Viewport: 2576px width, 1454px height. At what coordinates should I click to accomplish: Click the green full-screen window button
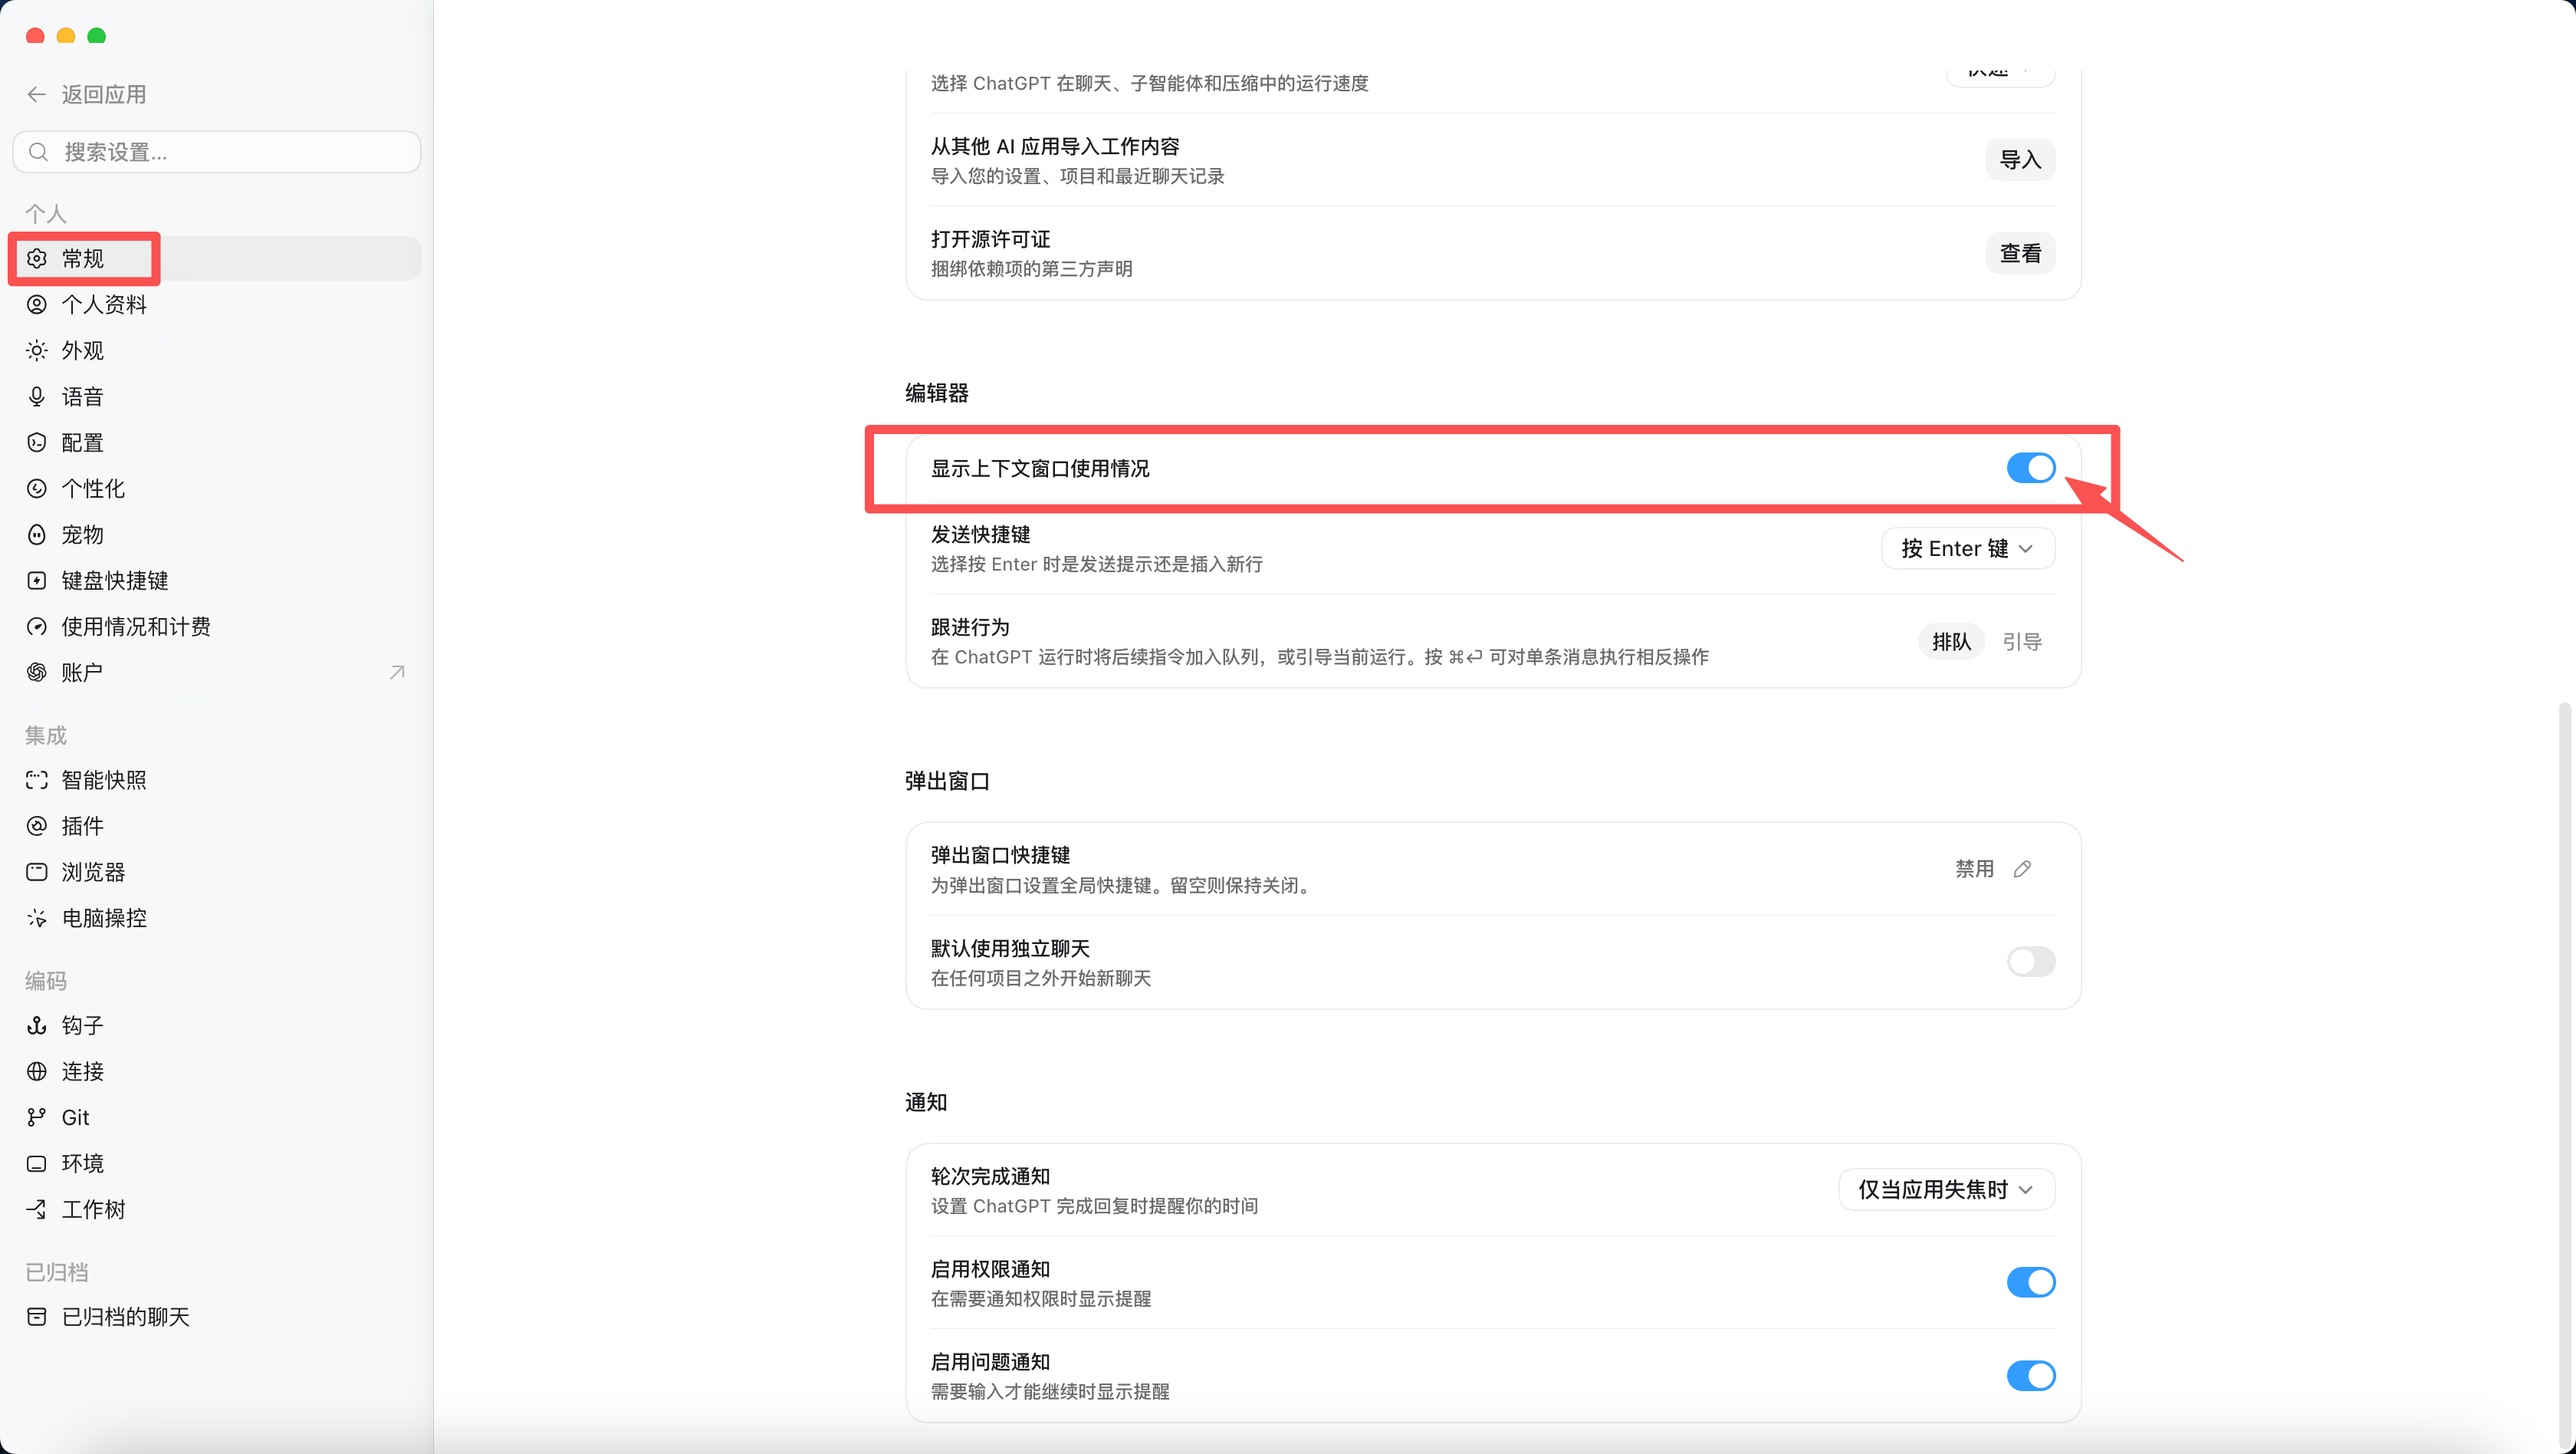(97, 36)
